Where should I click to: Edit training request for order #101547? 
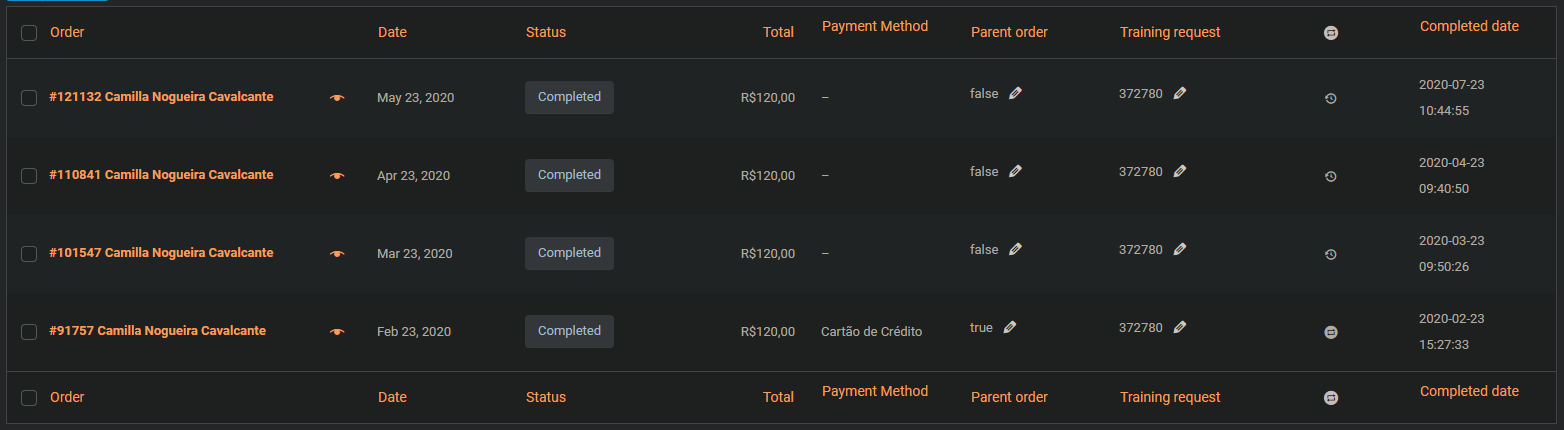pos(1180,250)
